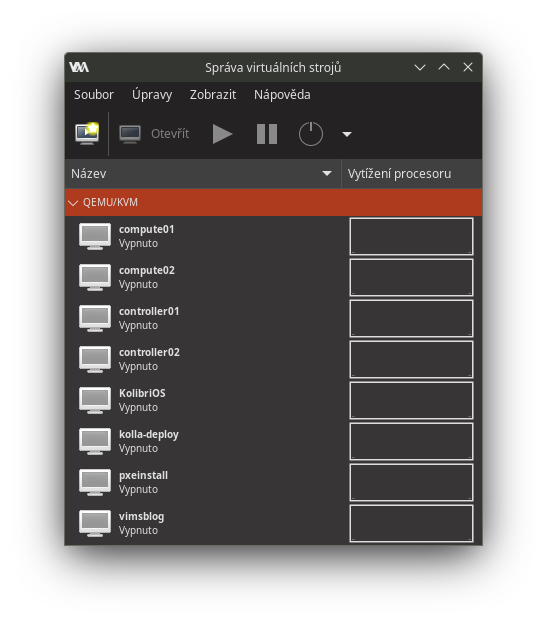Click compute01 CPU usage graph
The height and width of the screenshot is (622, 547).
click(411, 236)
